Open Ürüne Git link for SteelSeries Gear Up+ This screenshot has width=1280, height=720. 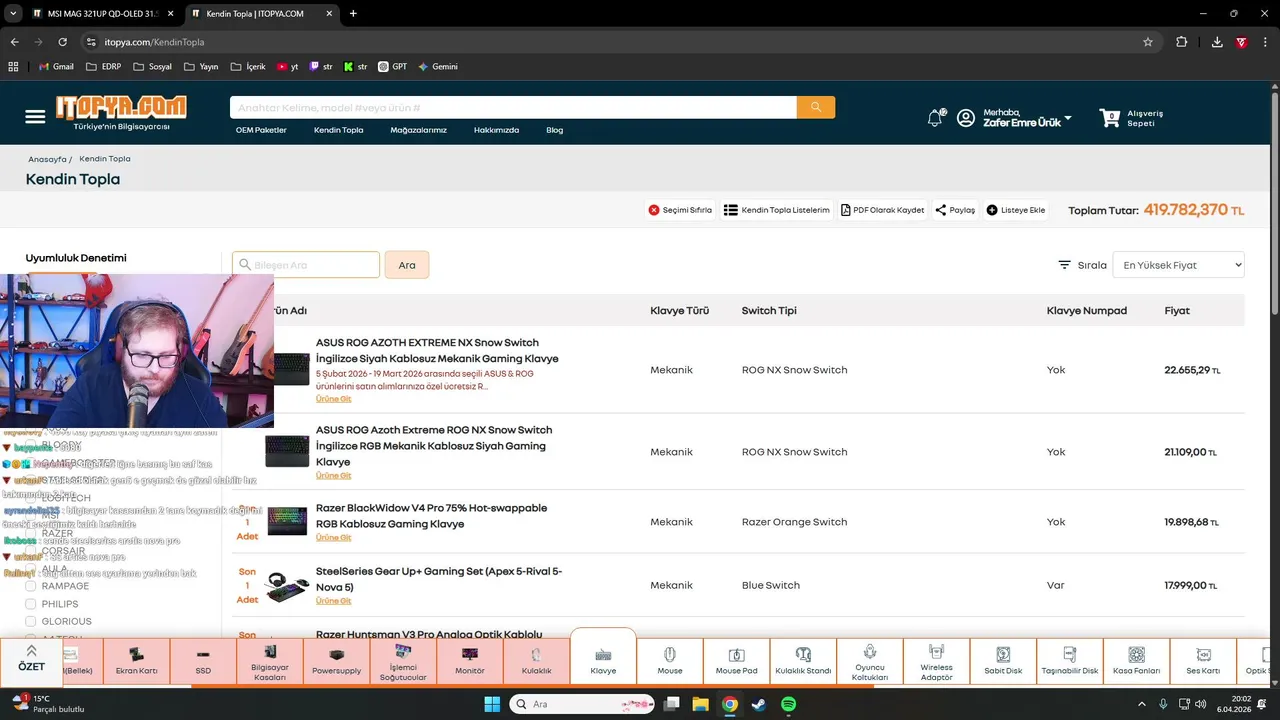coord(333,601)
